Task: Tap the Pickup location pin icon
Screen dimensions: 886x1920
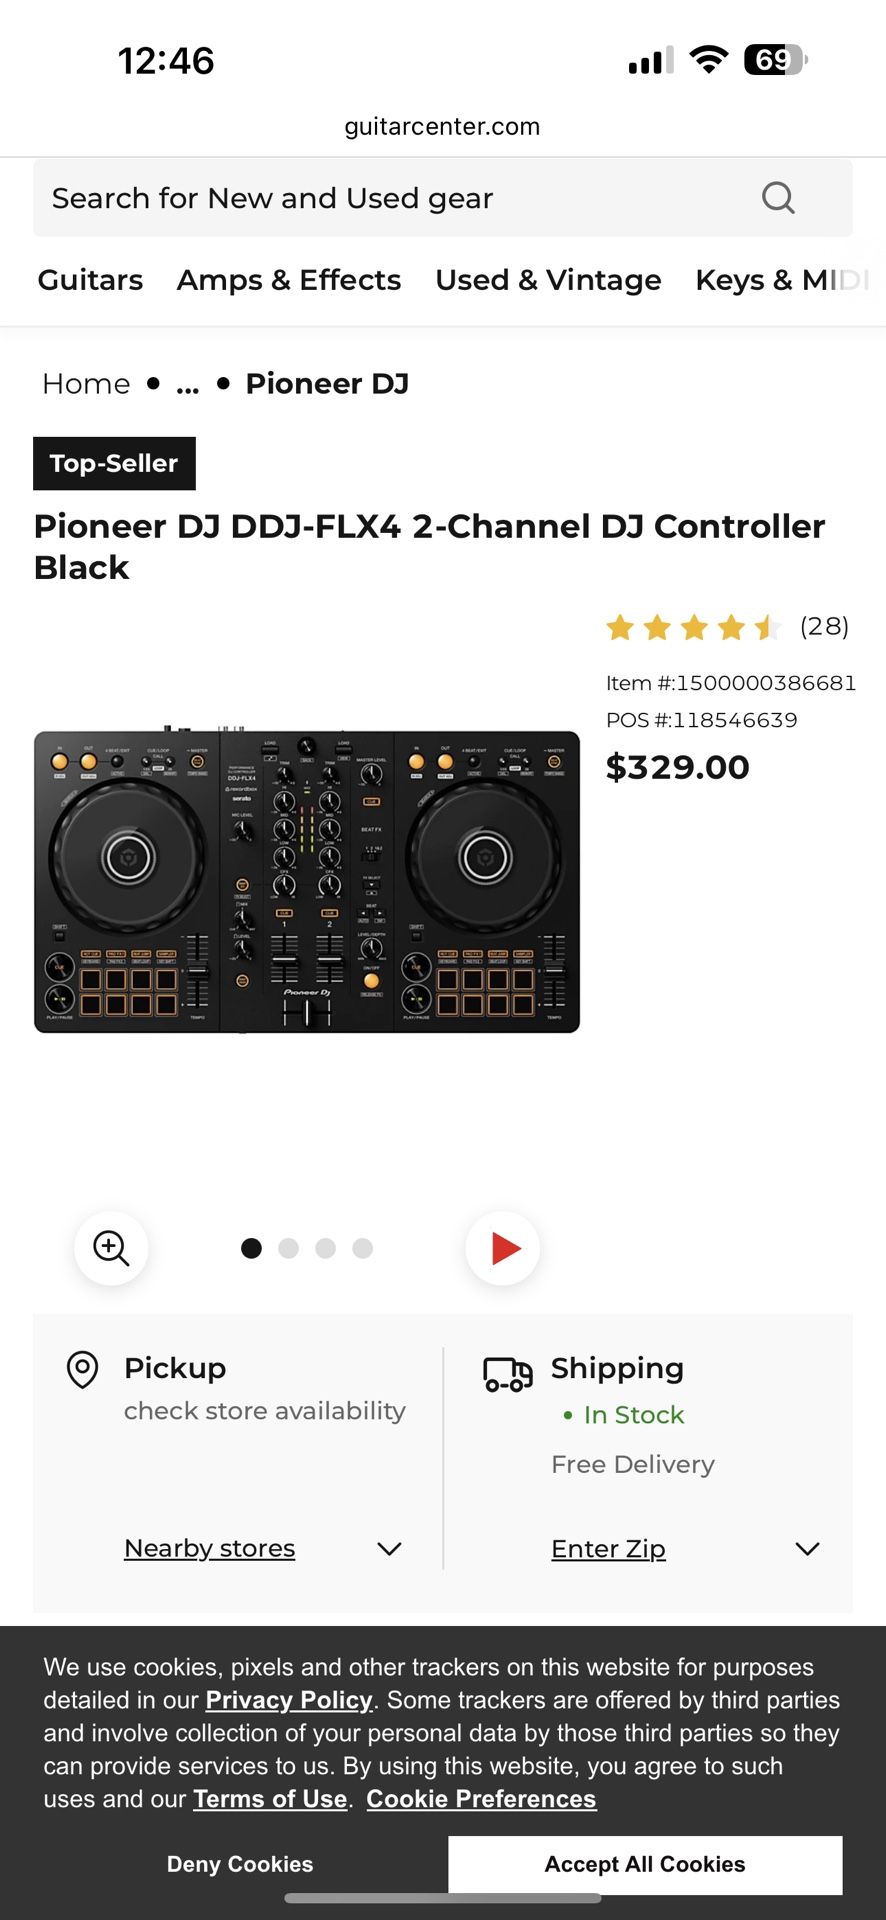Action: click(82, 1369)
